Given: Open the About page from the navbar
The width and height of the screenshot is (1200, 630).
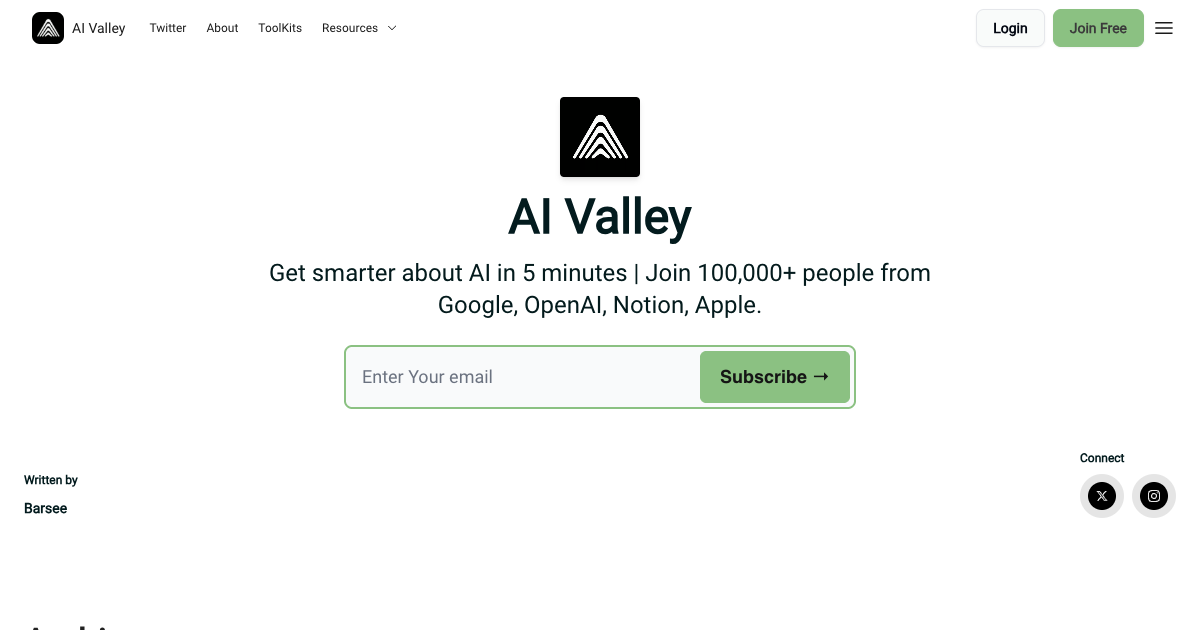Looking at the screenshot, I should pyautogui.click(x=222, y=28).
